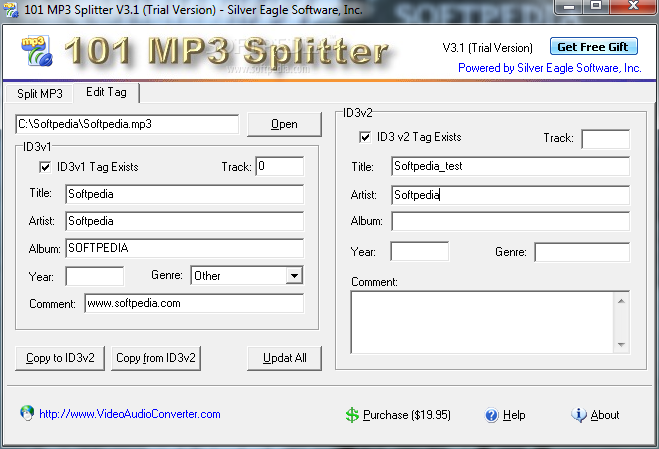Click the ID3v1 Comment field

pos(194,303)
